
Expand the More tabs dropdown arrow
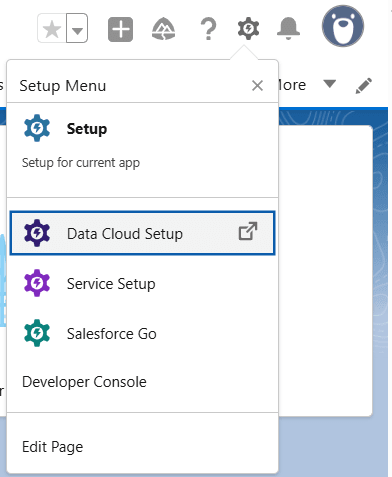coord(329,84)
